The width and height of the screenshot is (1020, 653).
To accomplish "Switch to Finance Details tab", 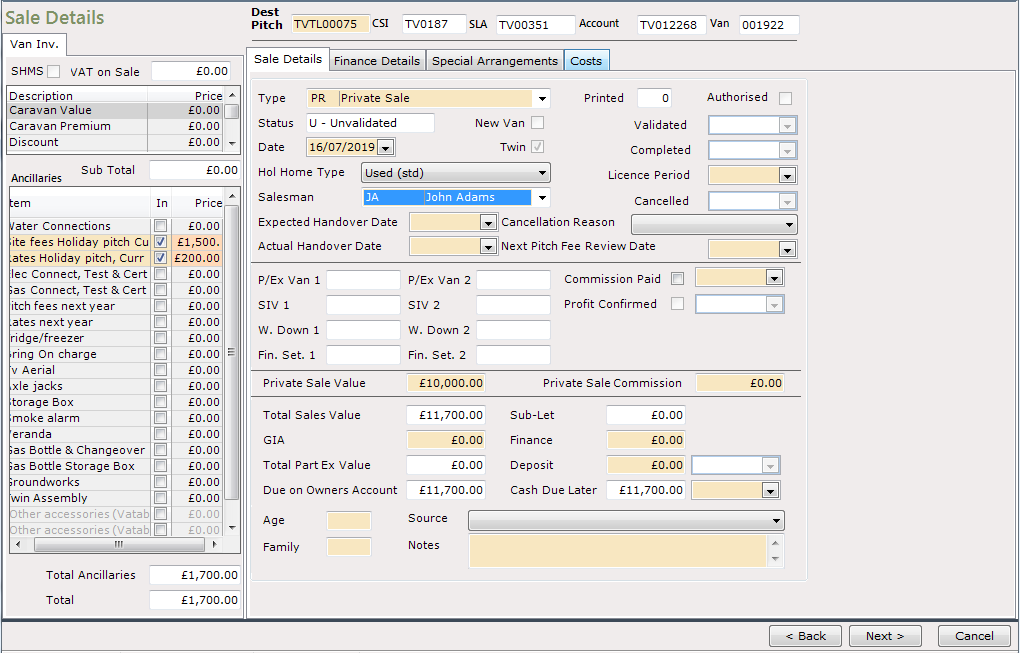I will (377, 61).
